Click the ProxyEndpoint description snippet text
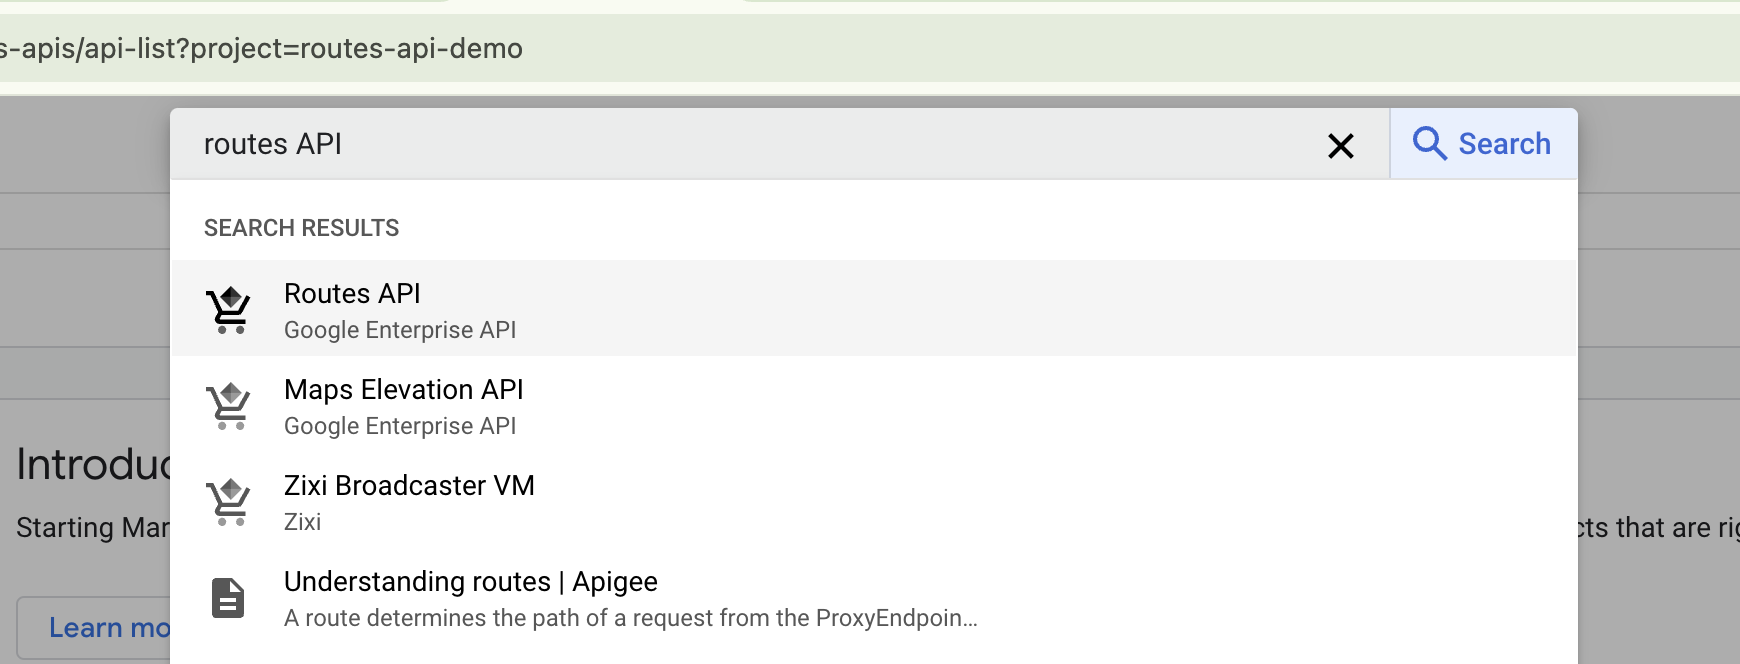This screenshot has width=1740, height=664. (628, 618)
